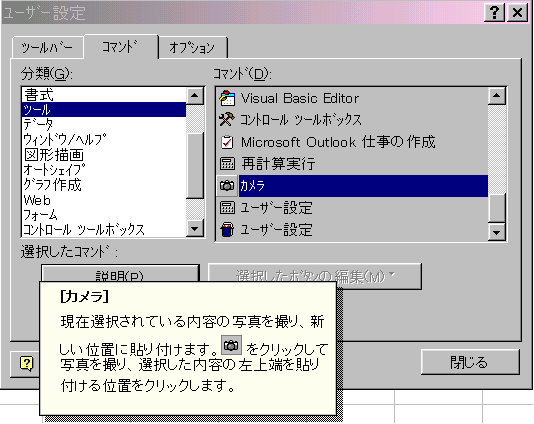Click the paint bucket ユーザー設定 icon

[227, 229]
